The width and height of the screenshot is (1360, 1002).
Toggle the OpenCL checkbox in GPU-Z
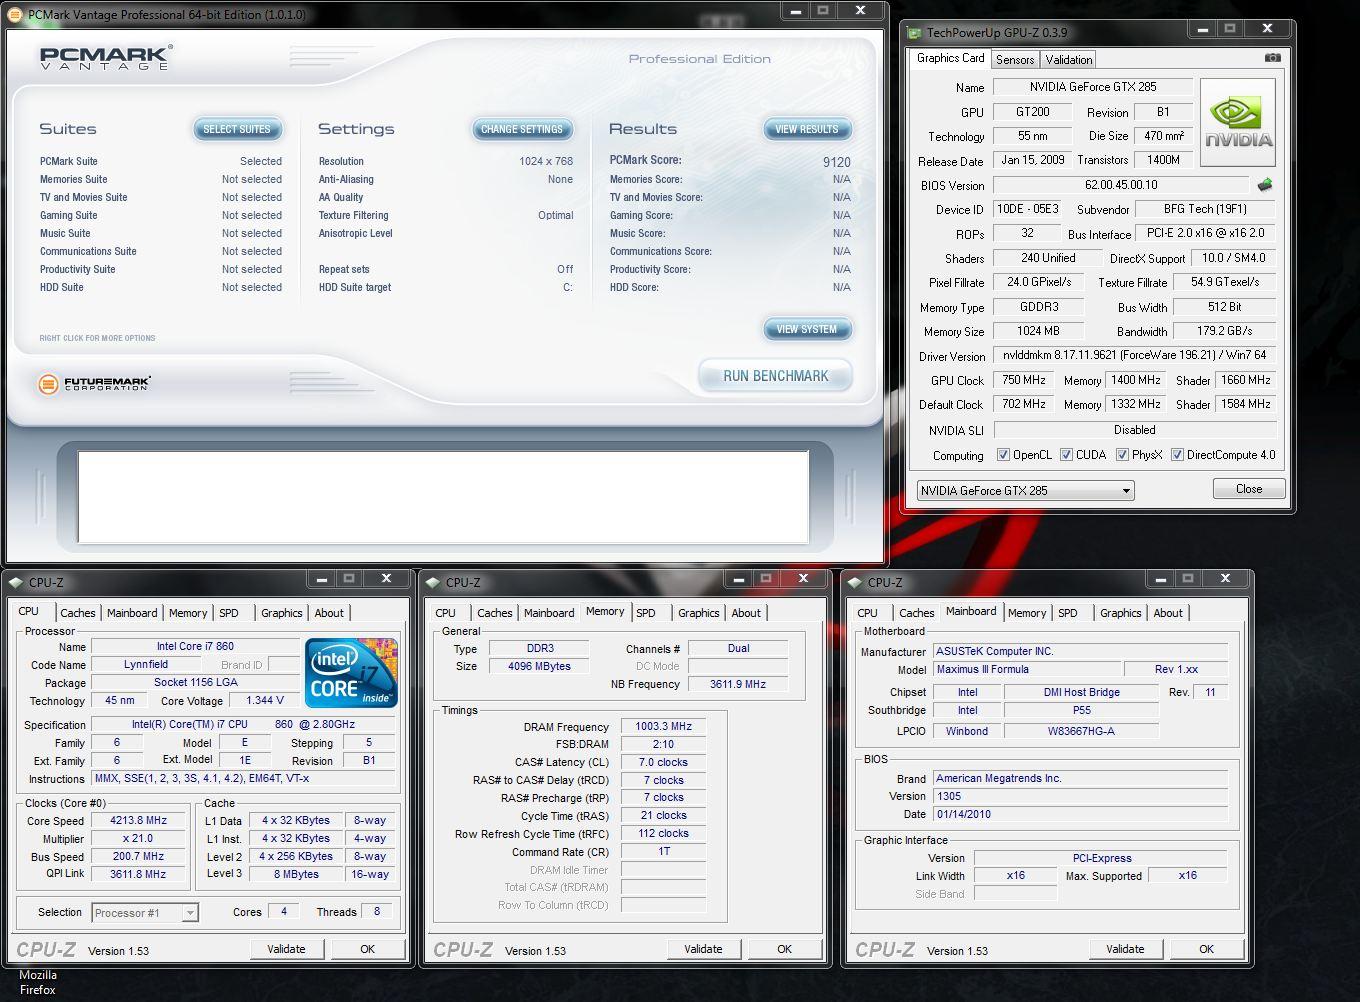1003,455
